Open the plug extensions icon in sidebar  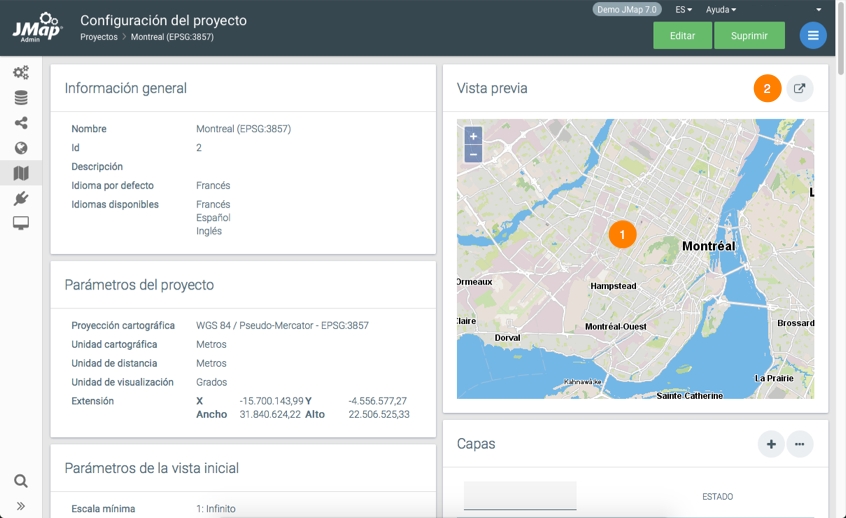click(21, 198)
